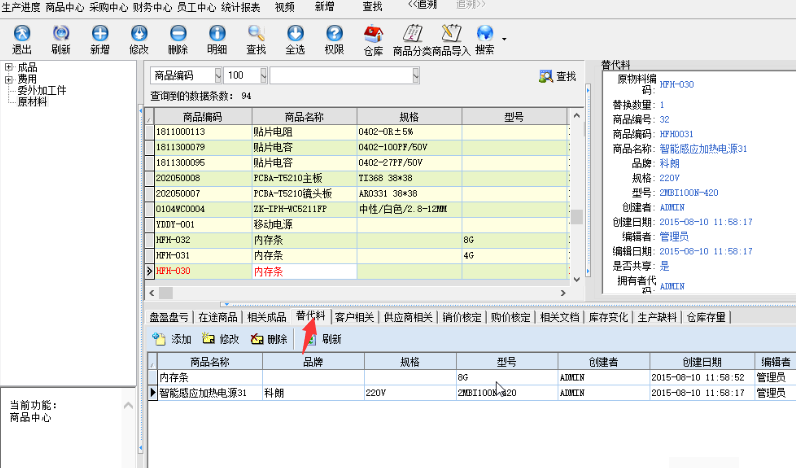796x468 pixels.
Task: Switch to the 生产缺料 tab
Action: pyautogui.click(x=657, y=317)
